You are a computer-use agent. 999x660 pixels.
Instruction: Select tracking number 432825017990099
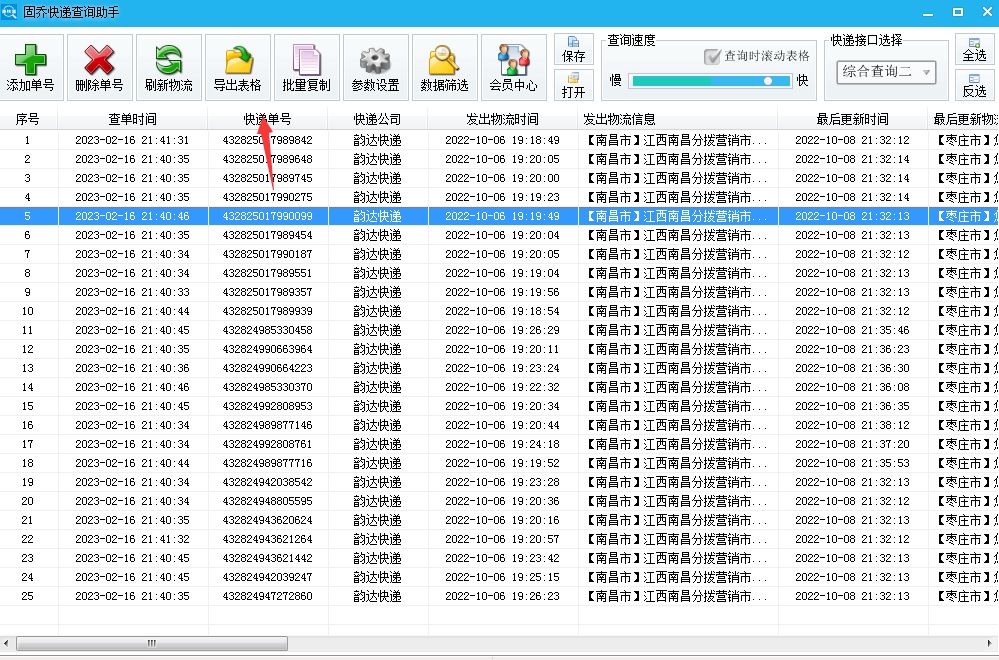(x=268, y=216)
